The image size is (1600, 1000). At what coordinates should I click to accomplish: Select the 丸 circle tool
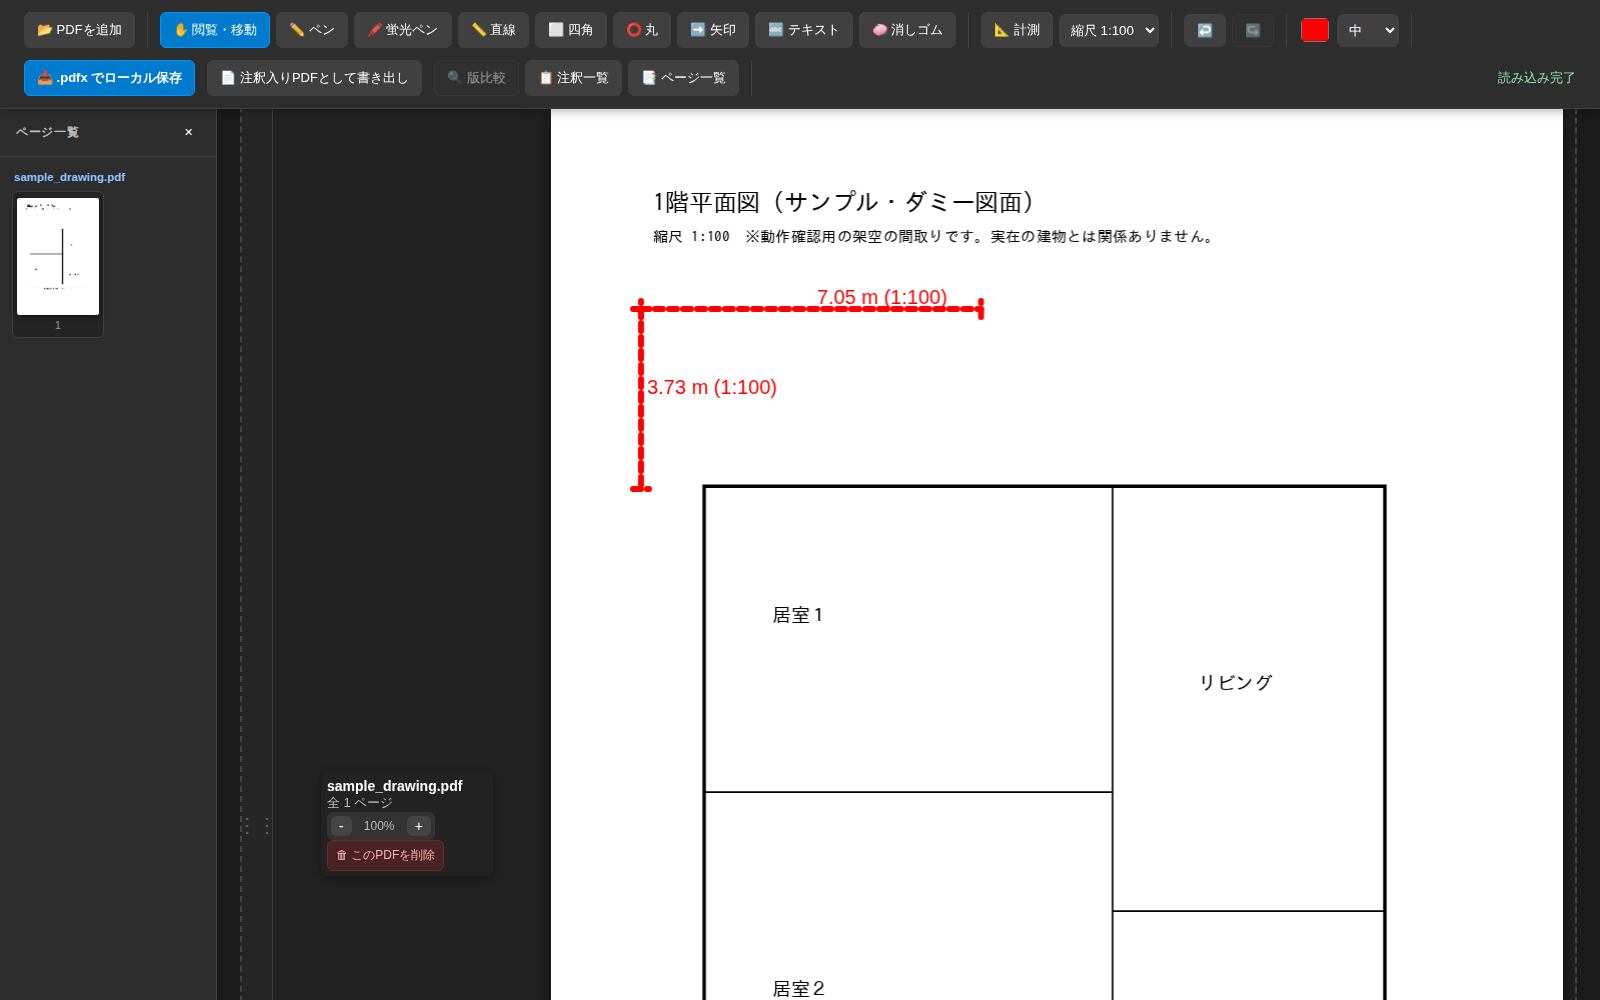click(x=642, y=30)
